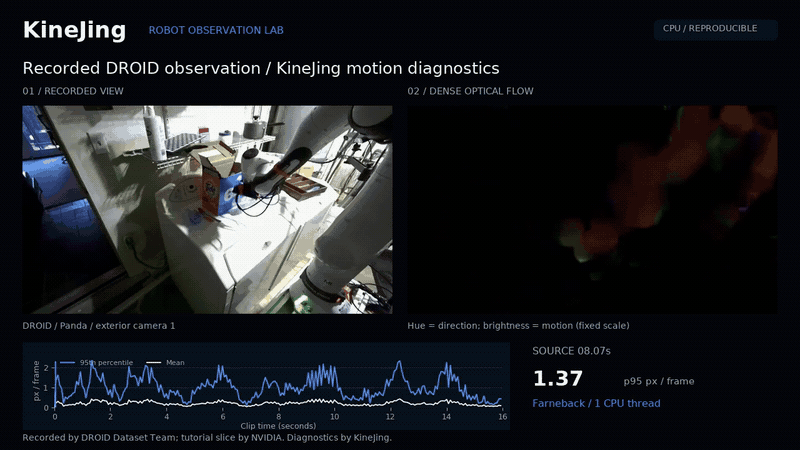Click the Hue = direction brightness caption
This screenshot has width=800, height=450.
[518, 326]
